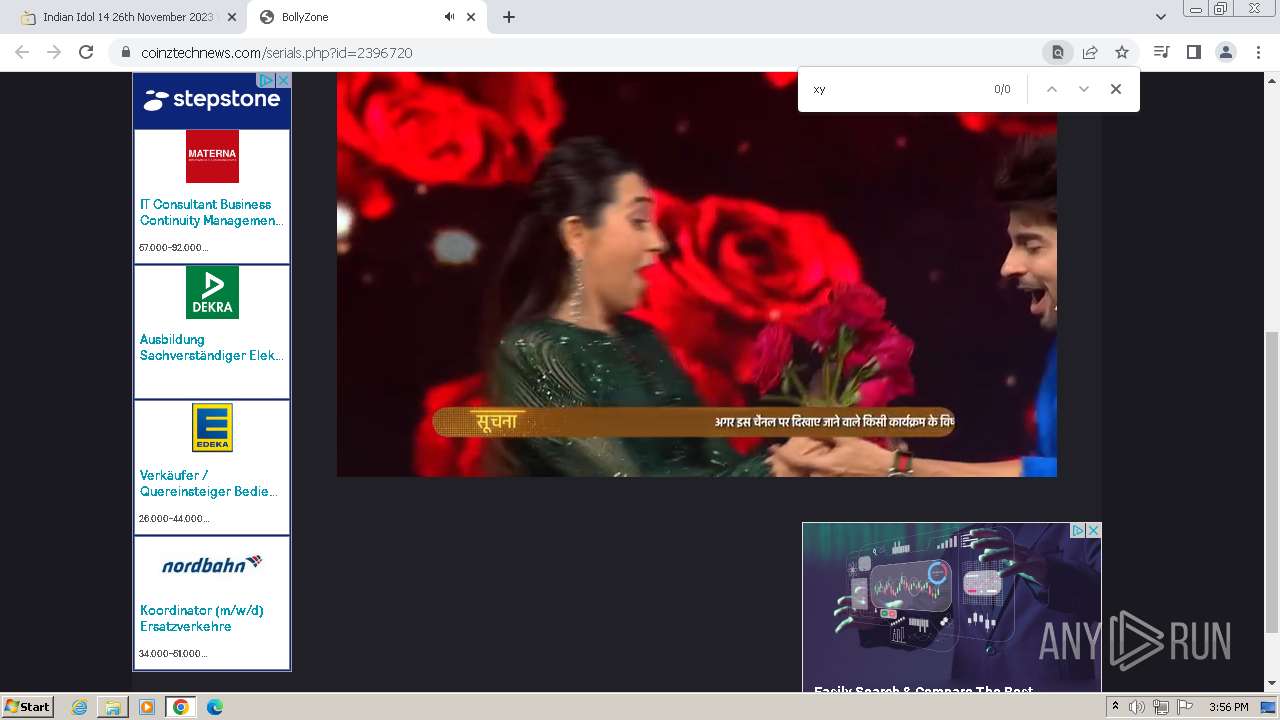Open the profile avatar menu
This screenshot has width=1280, height=720.
(1226, 52)
